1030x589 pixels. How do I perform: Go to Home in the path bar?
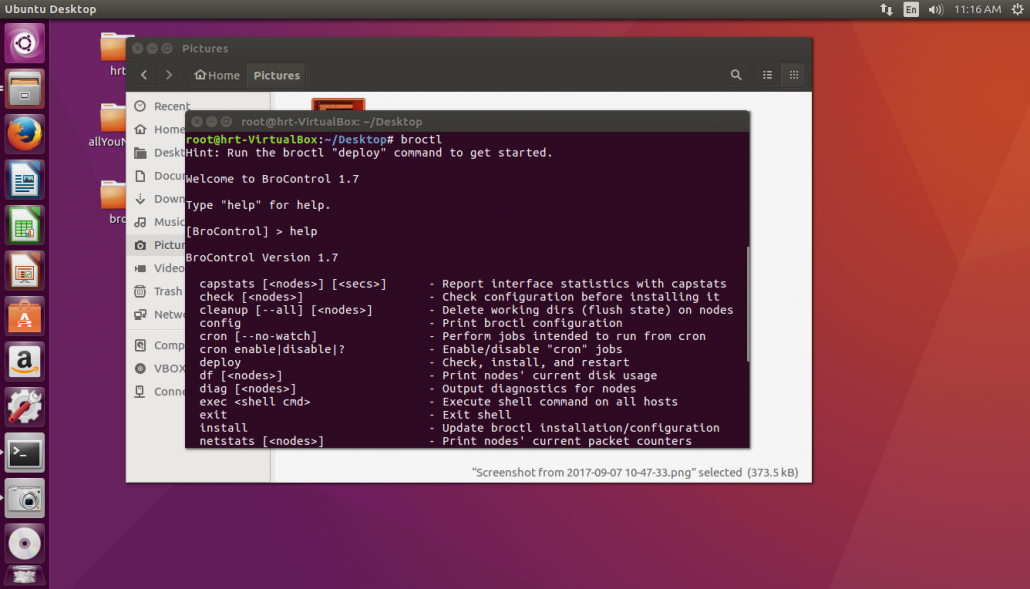coord(217,75)
